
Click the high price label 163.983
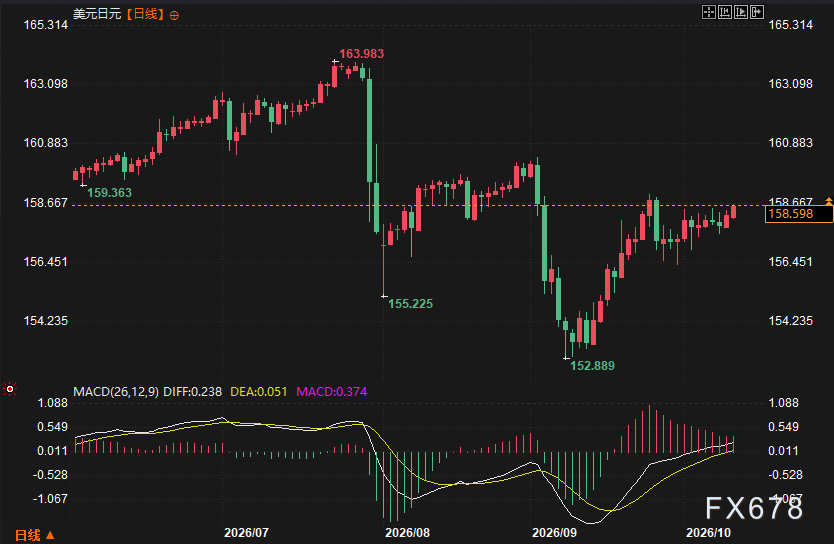[362, 54]
